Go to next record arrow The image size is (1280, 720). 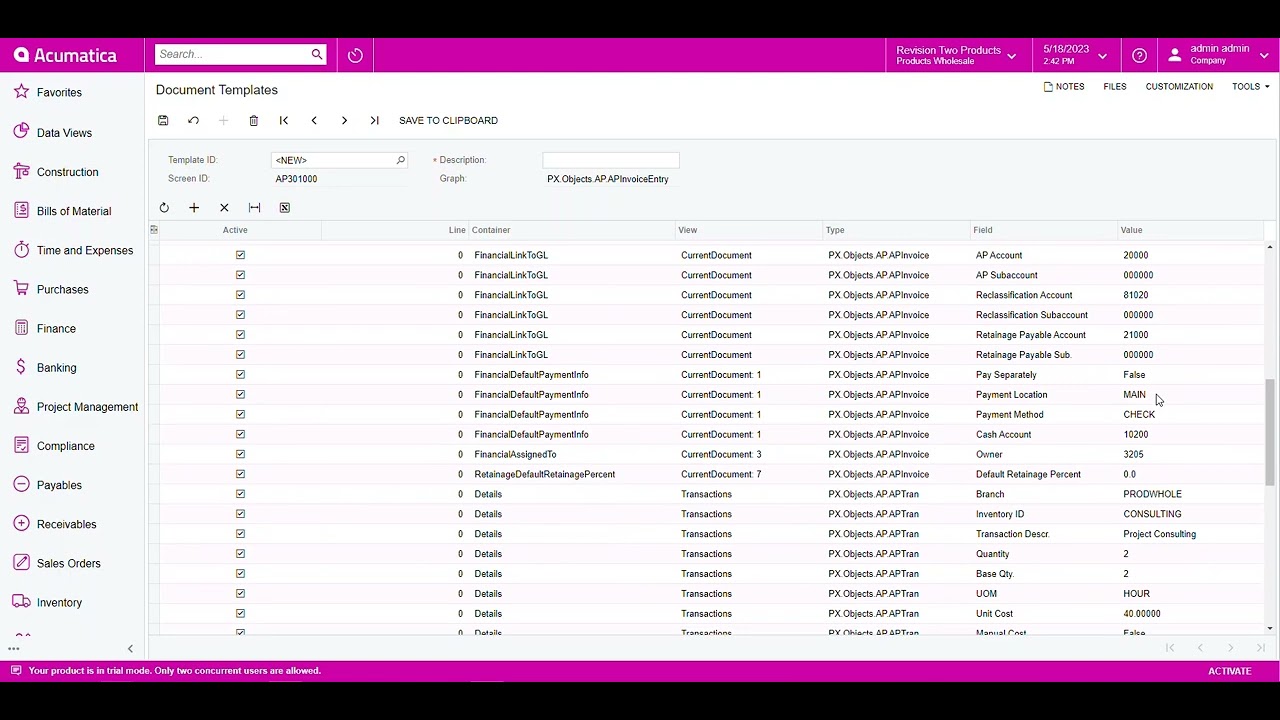pyautogui.click(x=344, y=120)
